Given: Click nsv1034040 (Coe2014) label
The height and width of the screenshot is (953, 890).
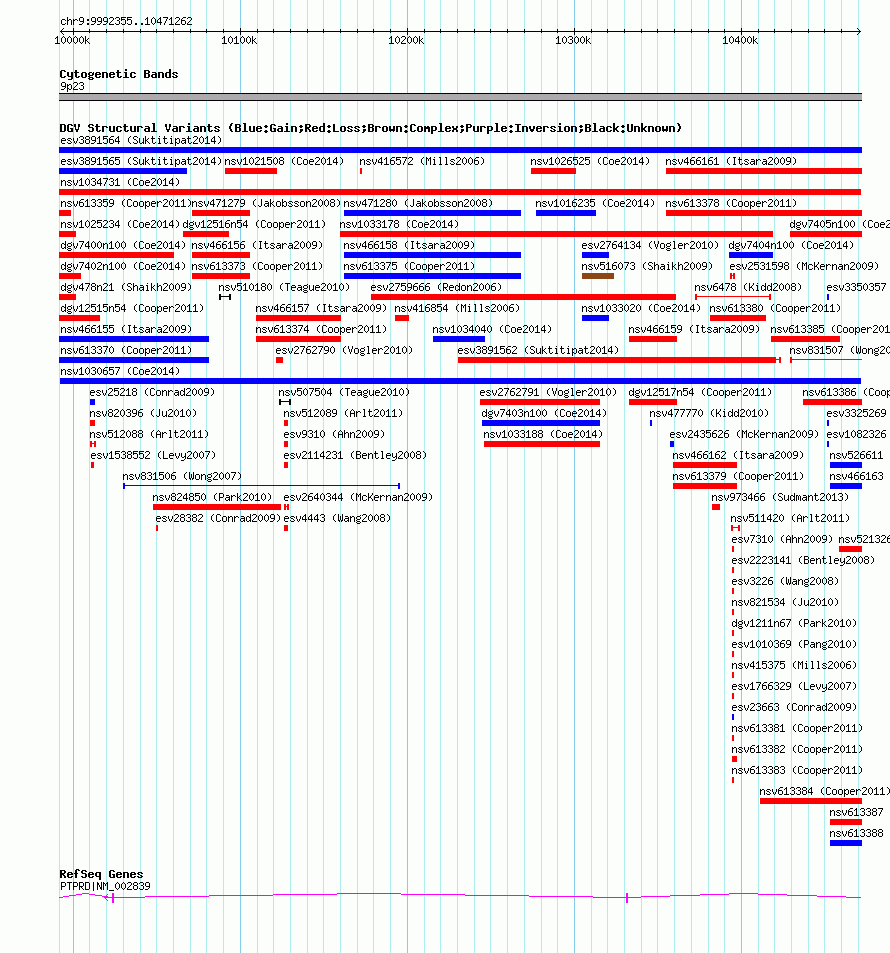Looking at the screenshot, I should click(492, 329).
